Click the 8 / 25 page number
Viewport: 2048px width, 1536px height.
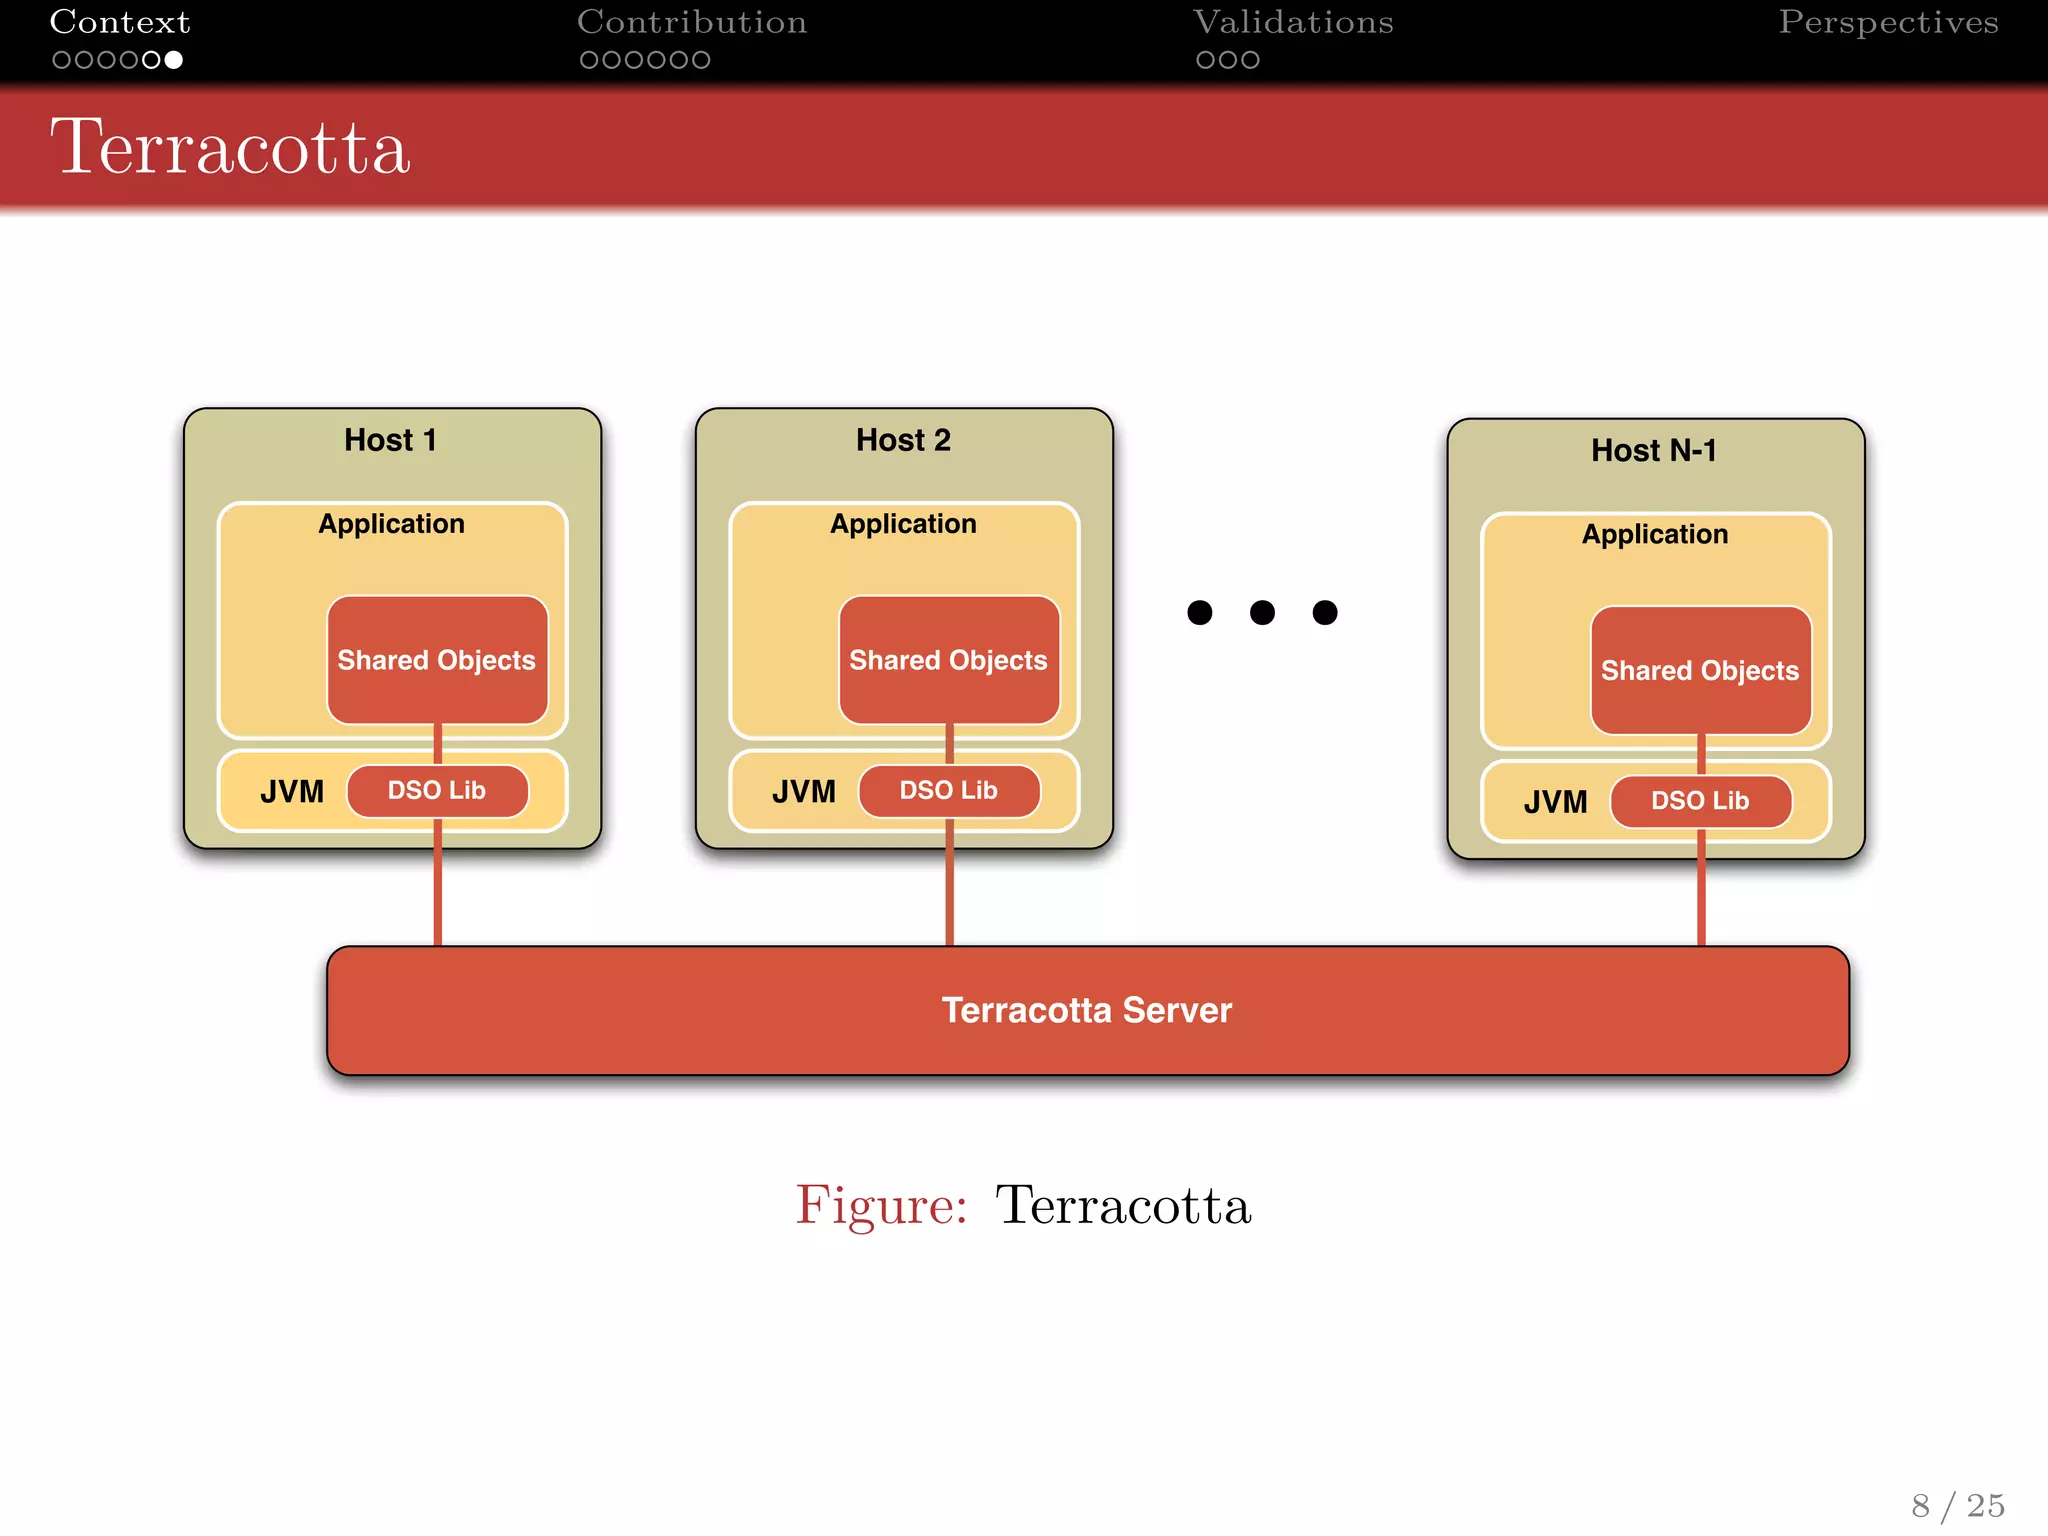click(x=1958, y=1506)
